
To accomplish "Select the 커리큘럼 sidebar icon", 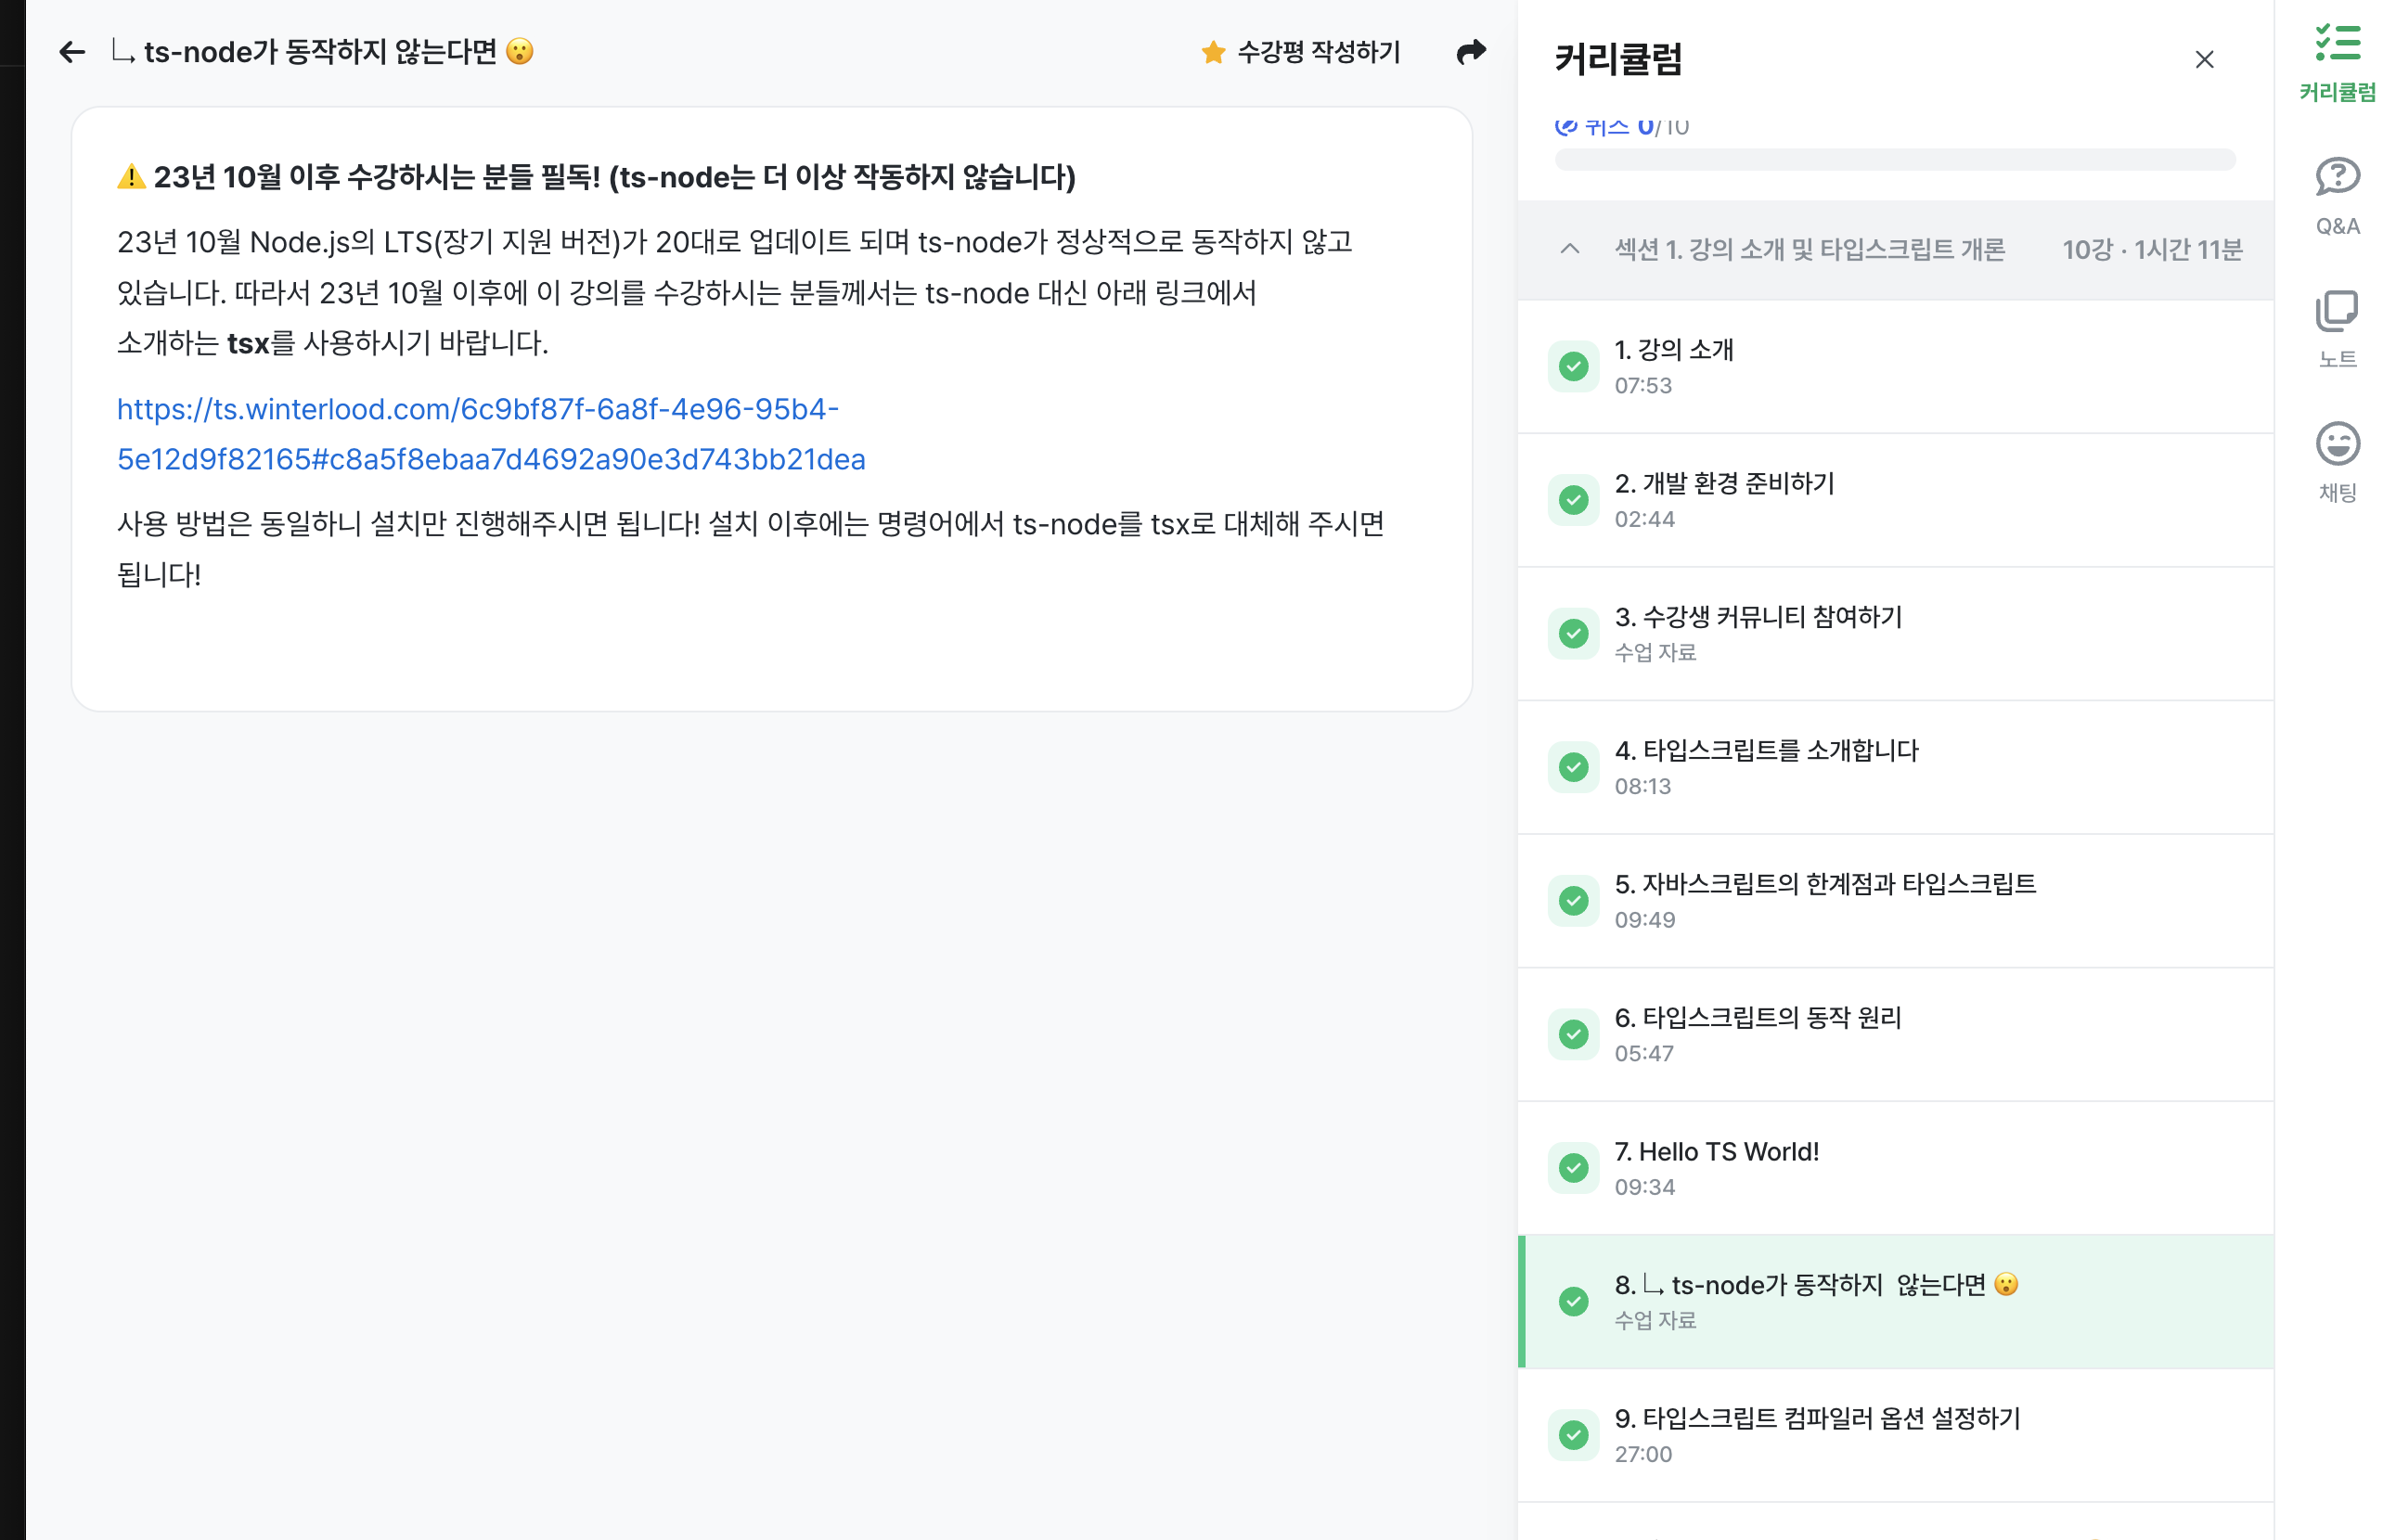I will 2336,62.
